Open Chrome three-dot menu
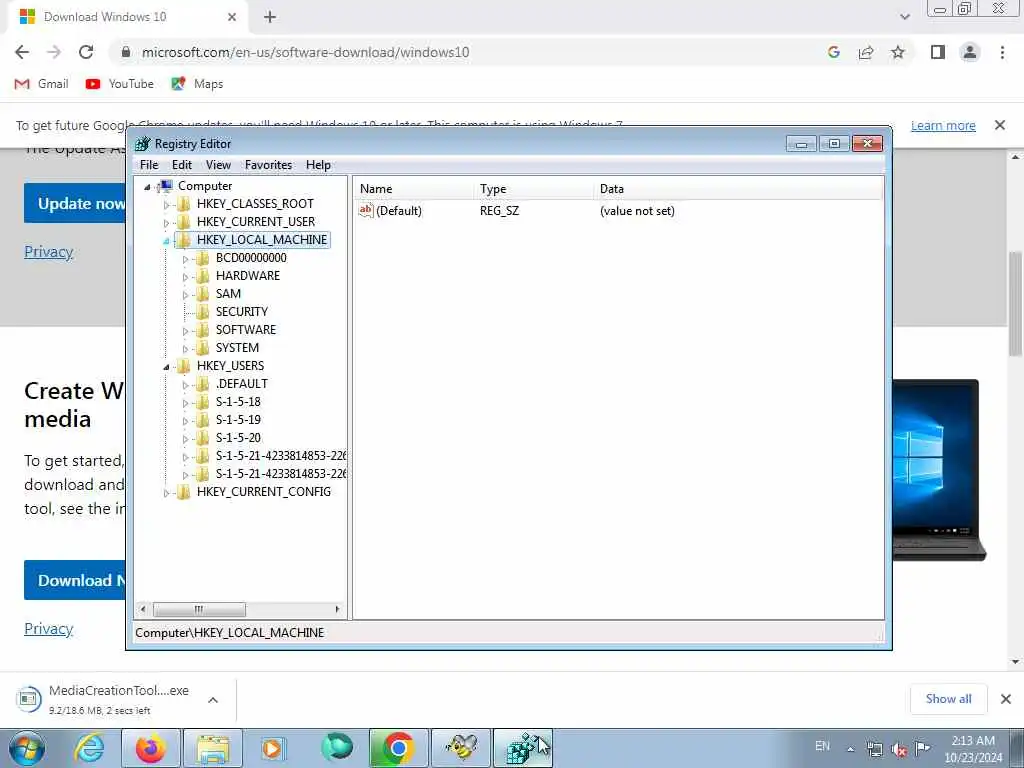The image size is (1024, 768). tap(1002, 52)
